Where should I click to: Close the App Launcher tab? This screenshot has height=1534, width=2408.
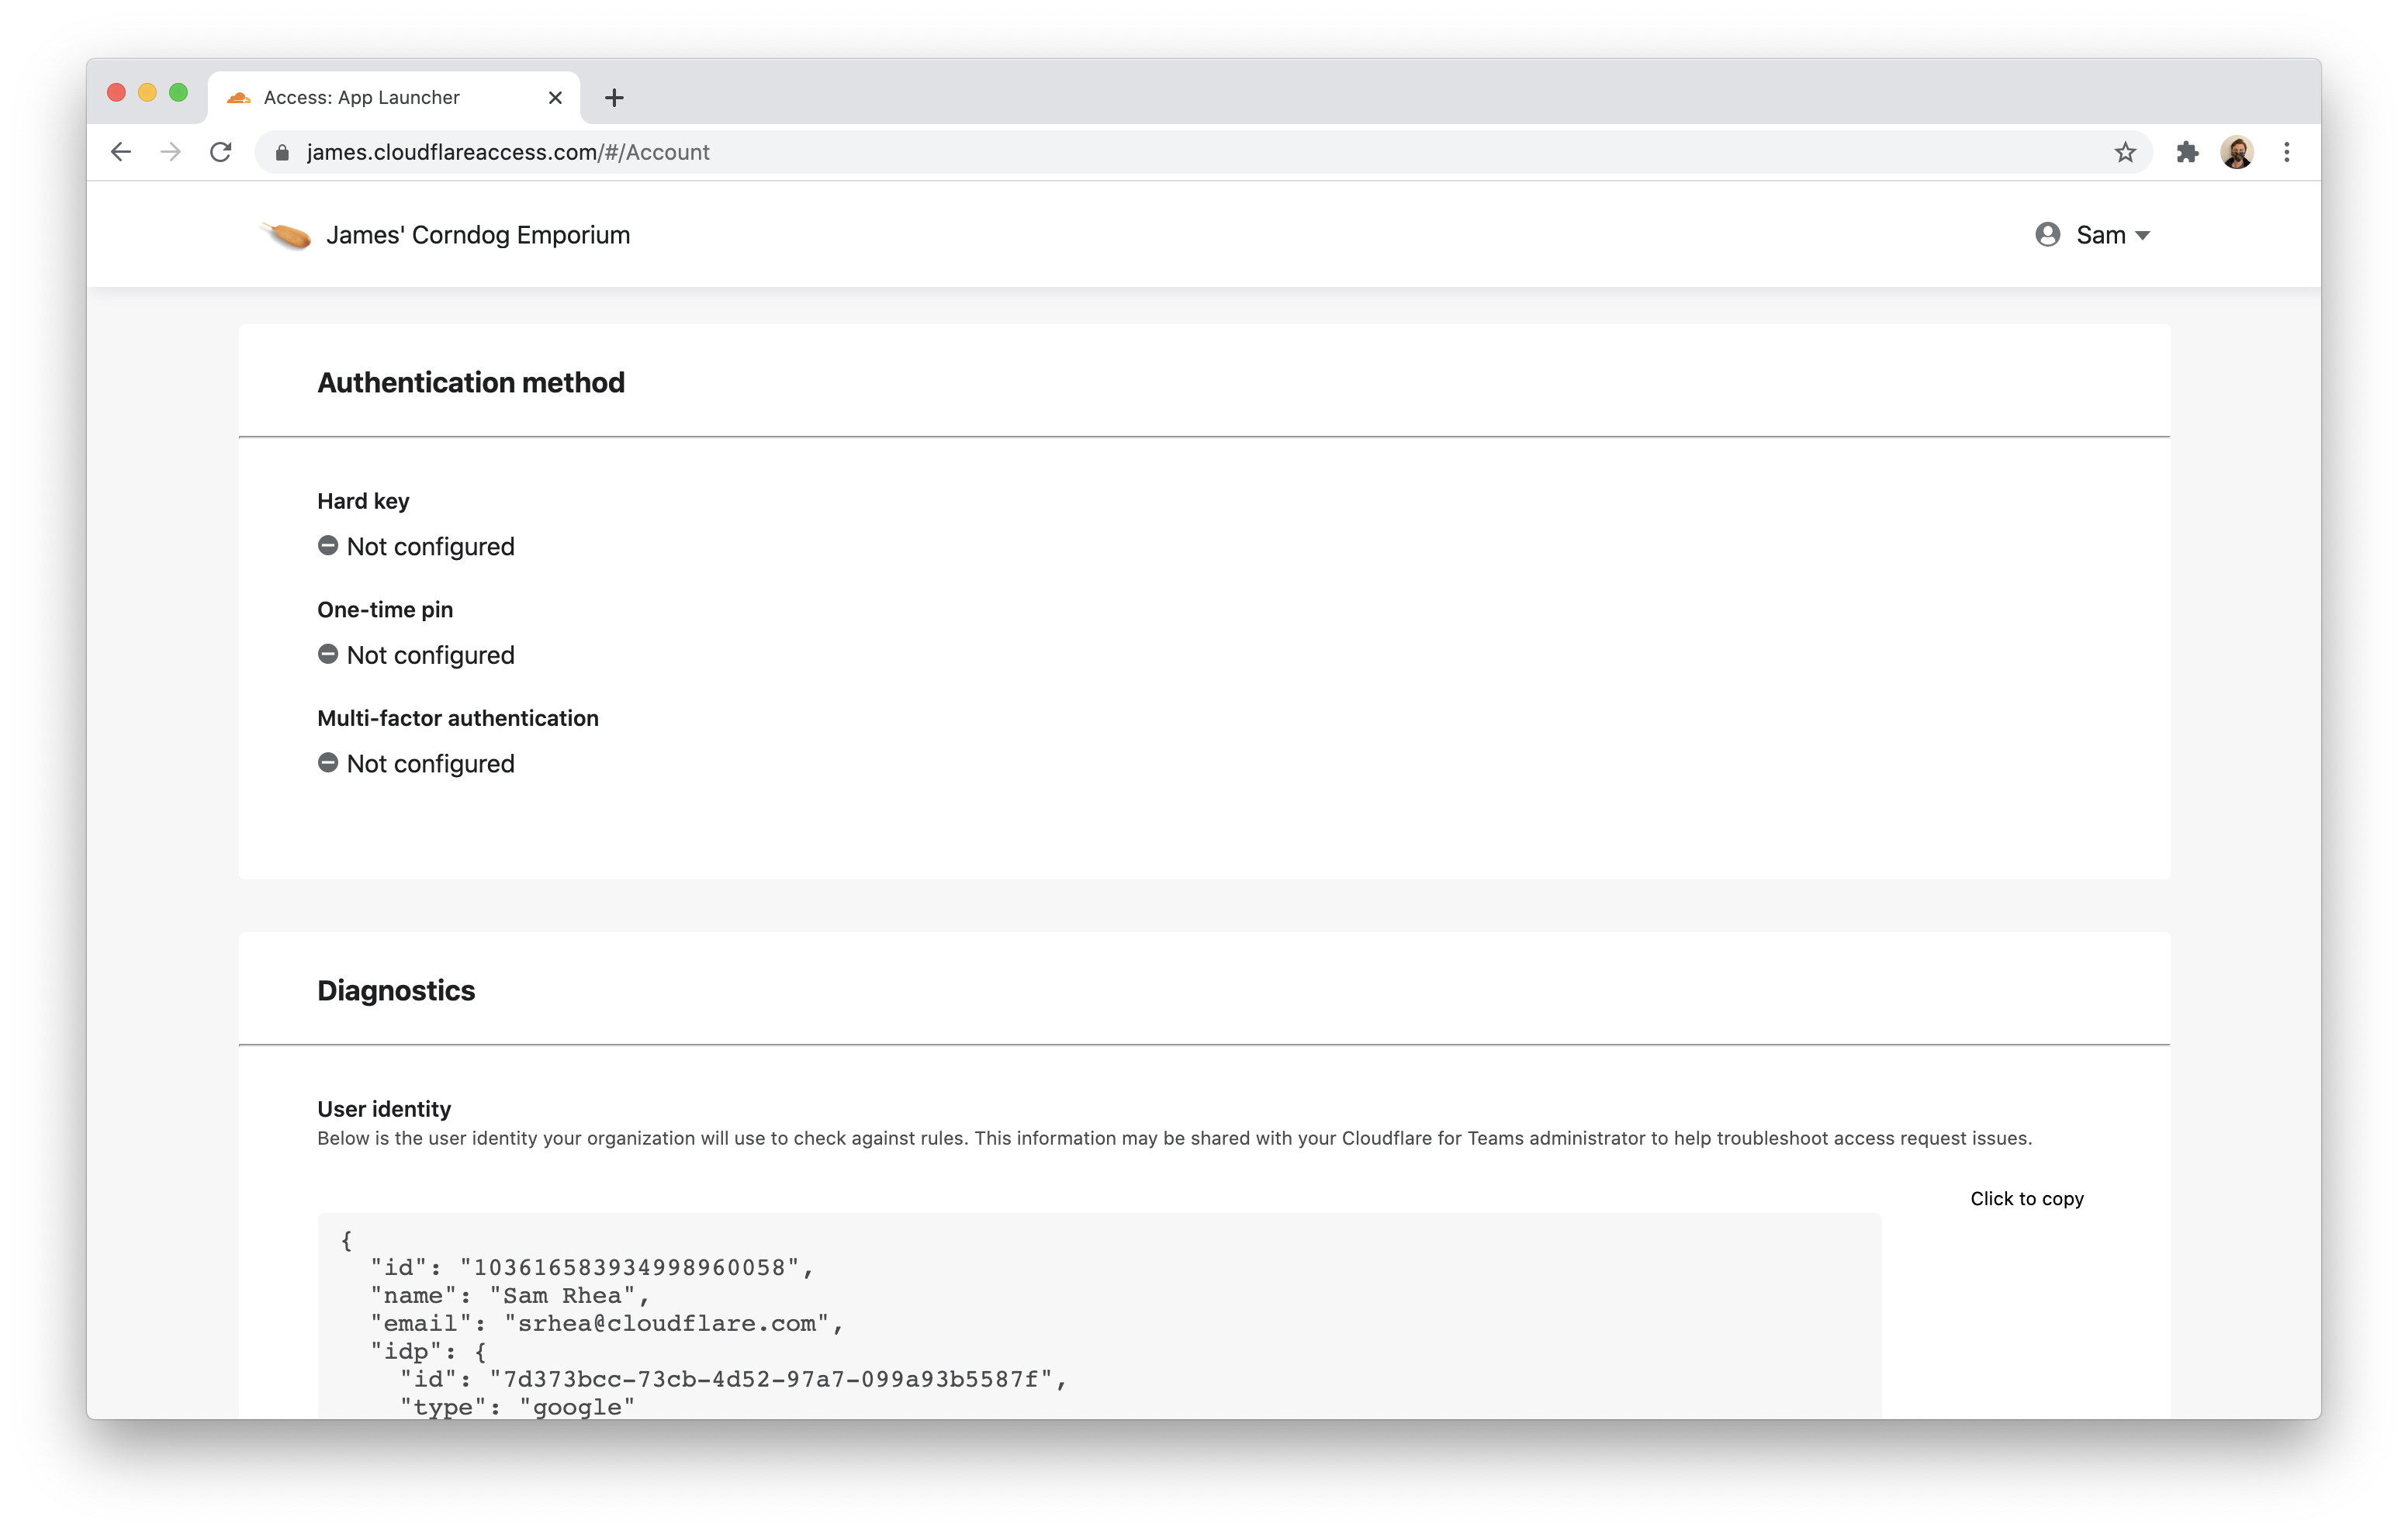555,97
